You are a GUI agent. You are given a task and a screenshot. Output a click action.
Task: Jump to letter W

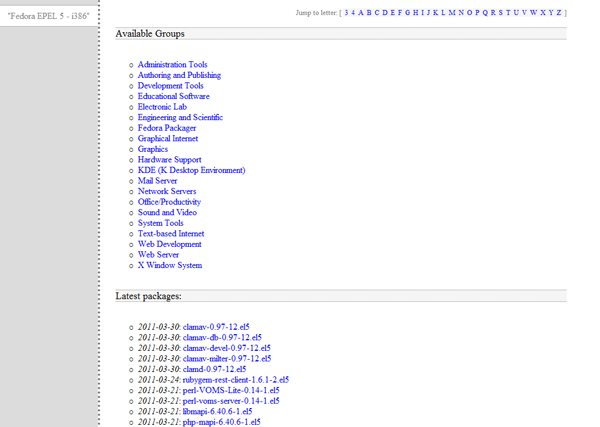point(533,13)
